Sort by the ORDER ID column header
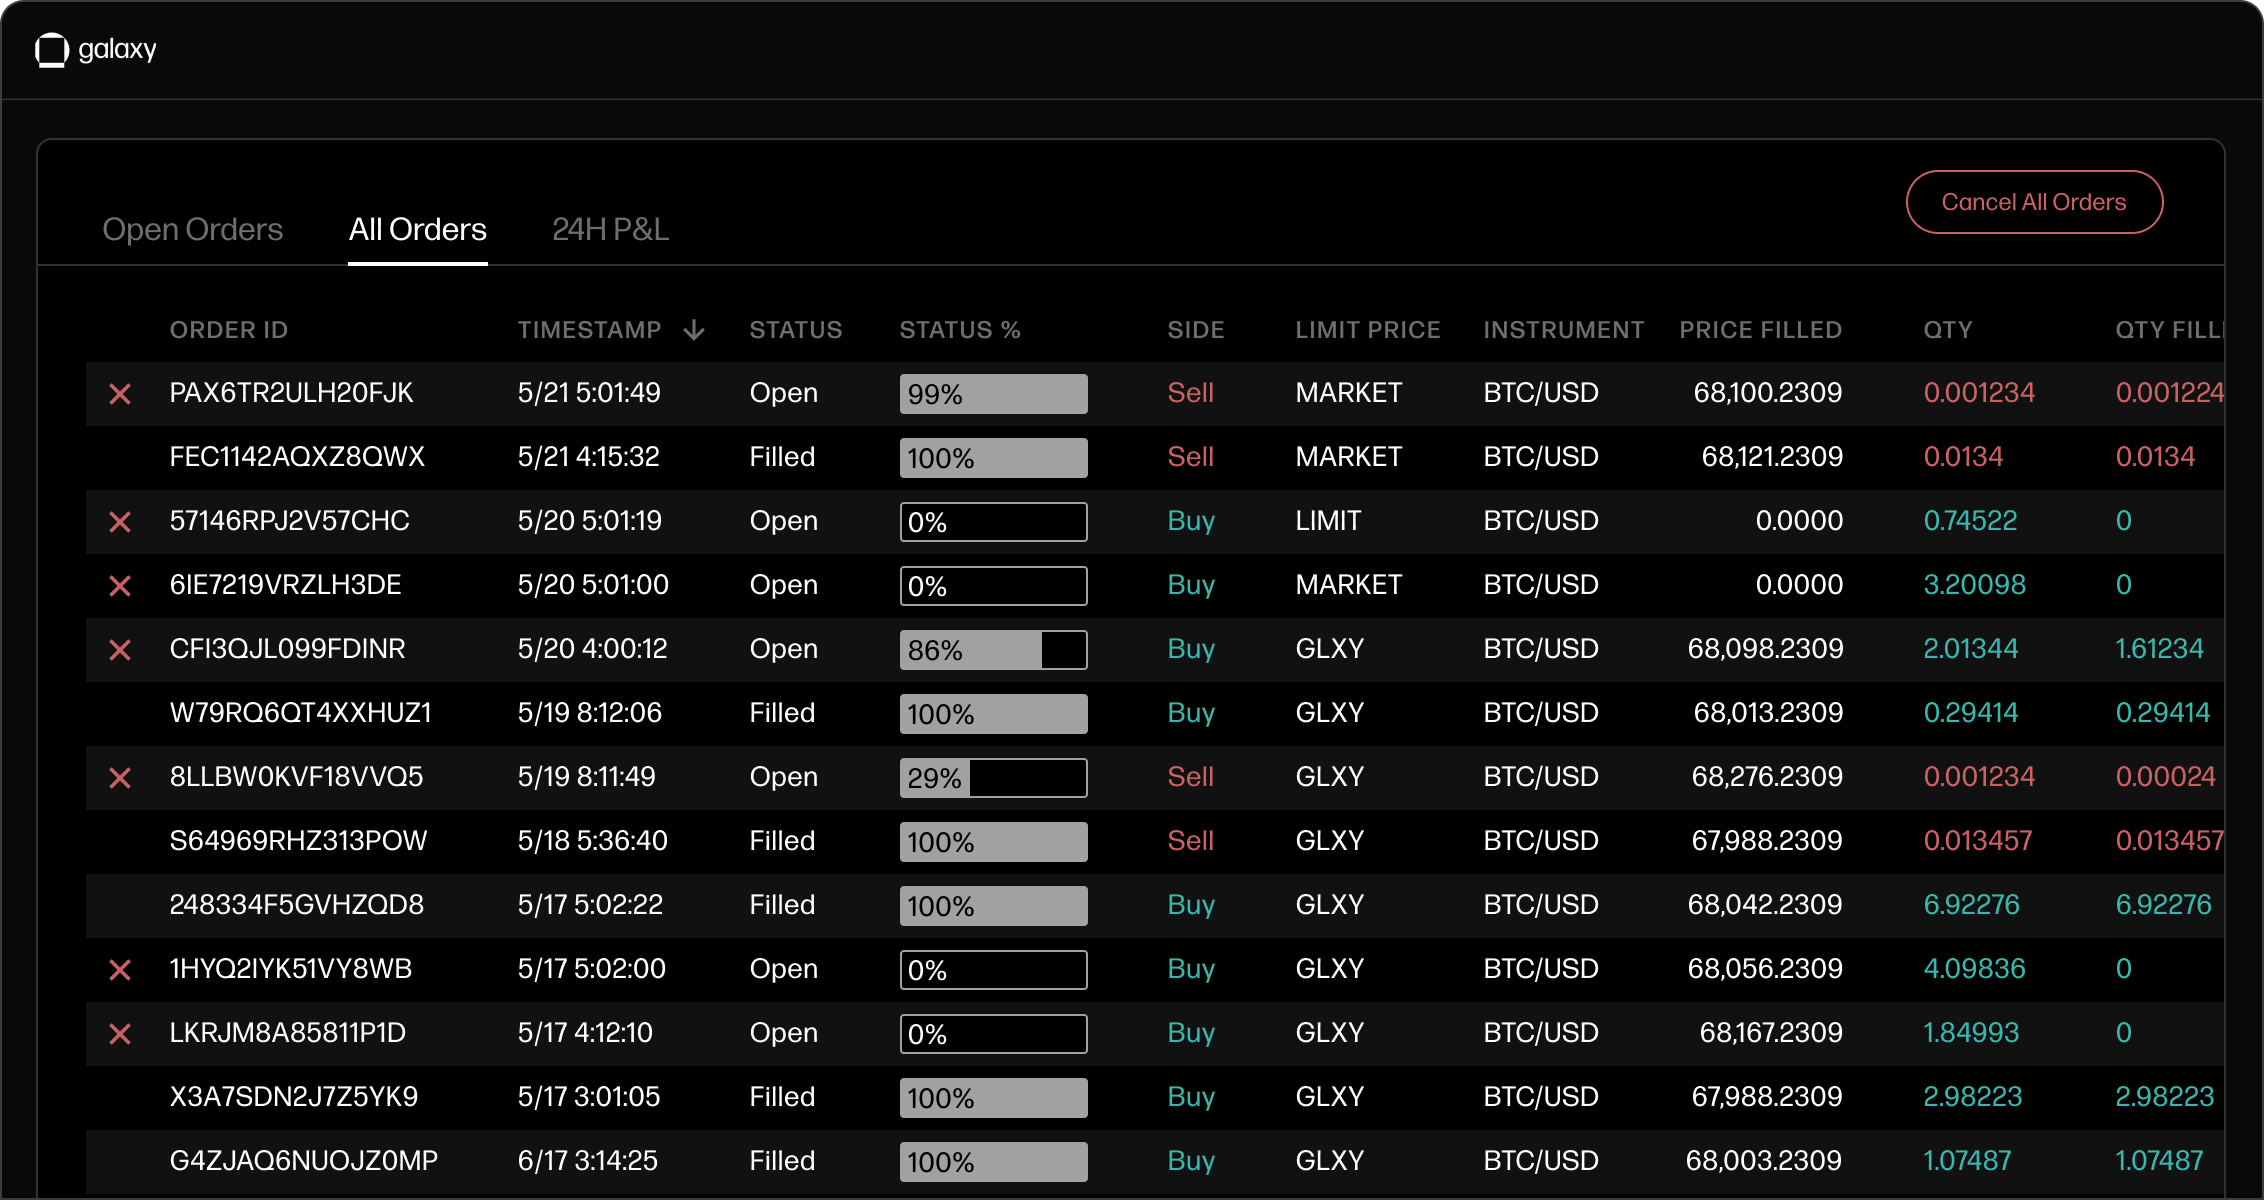 (x=229, y=330)
